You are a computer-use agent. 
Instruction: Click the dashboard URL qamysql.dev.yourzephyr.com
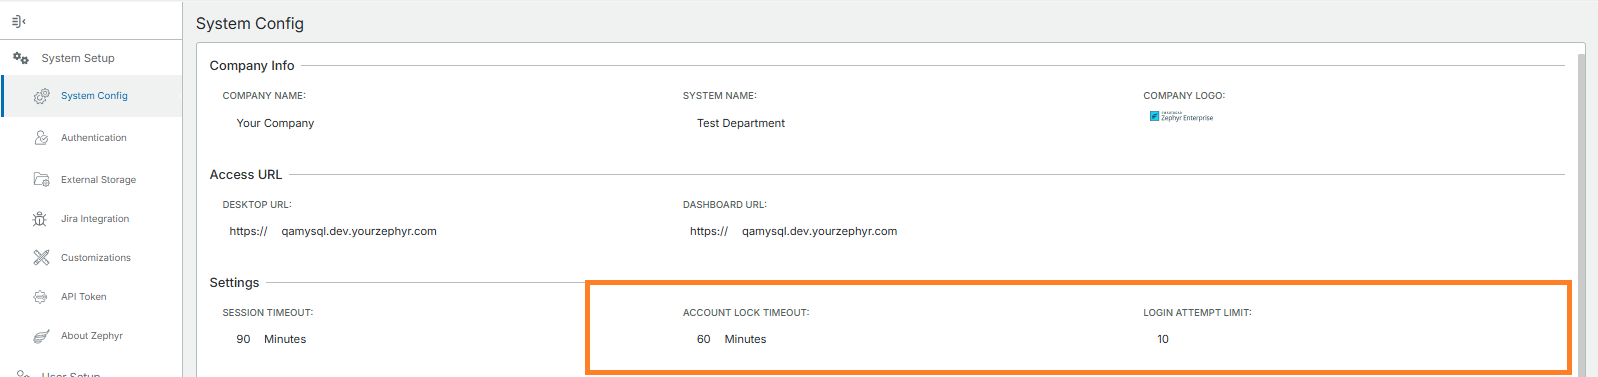point(819,231)
